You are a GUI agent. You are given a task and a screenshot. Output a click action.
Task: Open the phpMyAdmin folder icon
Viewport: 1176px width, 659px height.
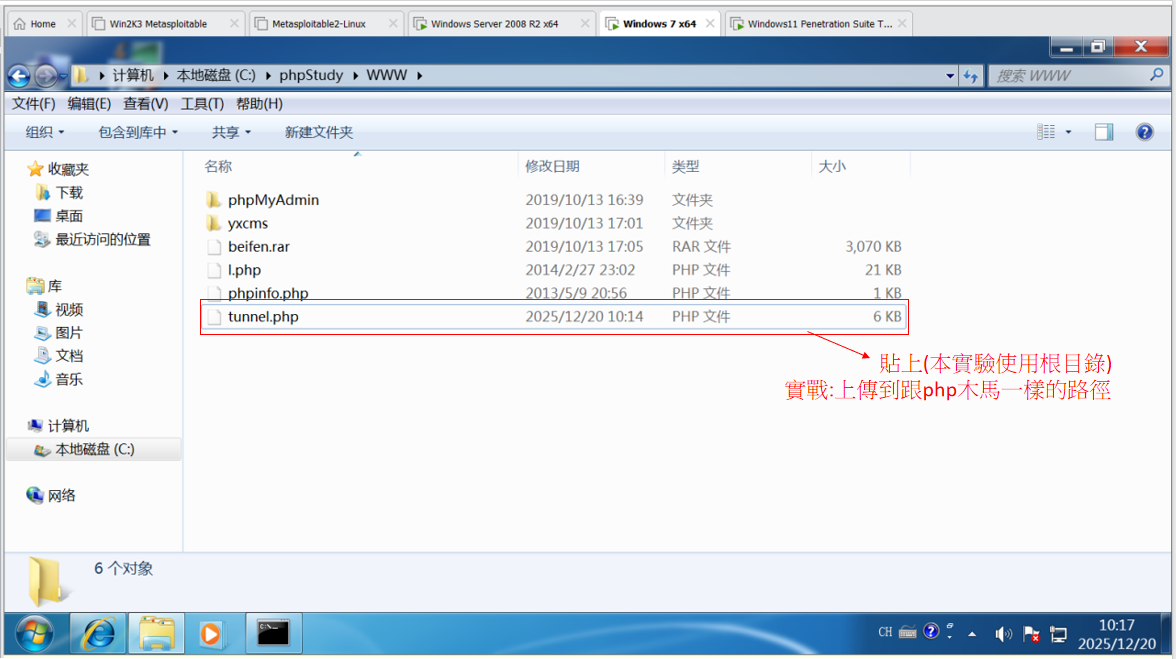point(214,199)
